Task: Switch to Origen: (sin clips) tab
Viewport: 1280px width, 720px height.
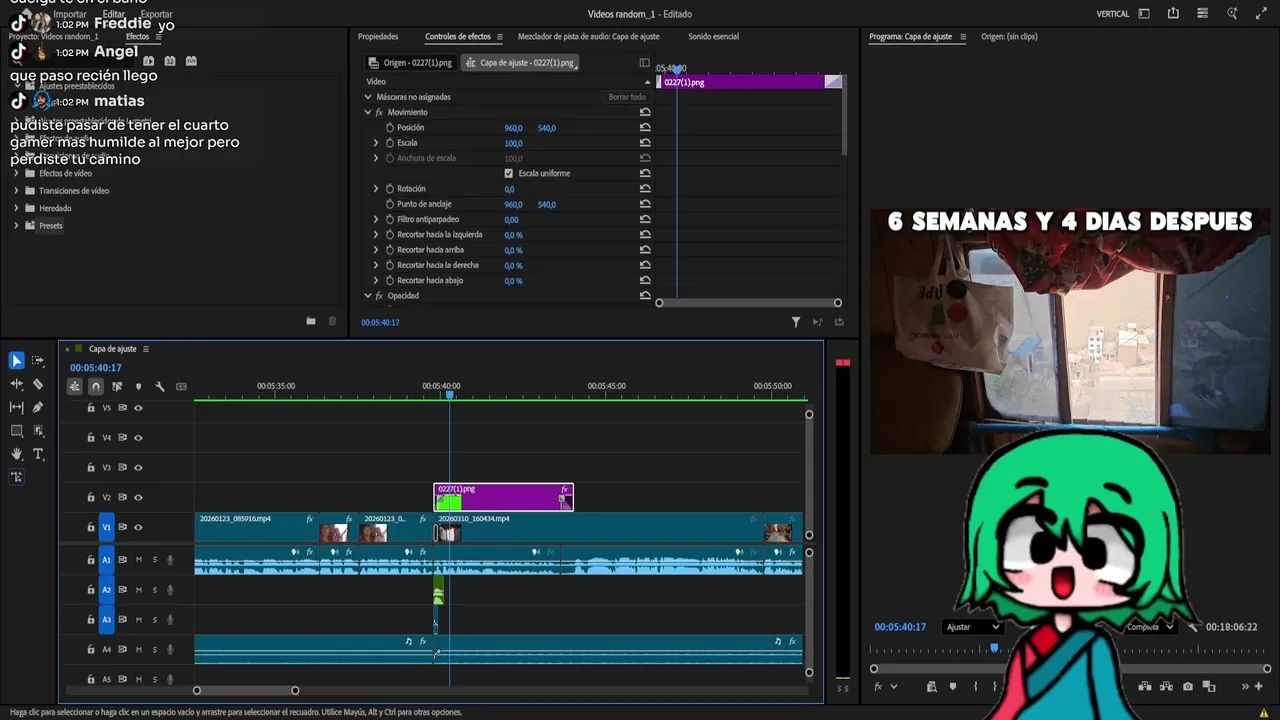Action: point(1009,37)
